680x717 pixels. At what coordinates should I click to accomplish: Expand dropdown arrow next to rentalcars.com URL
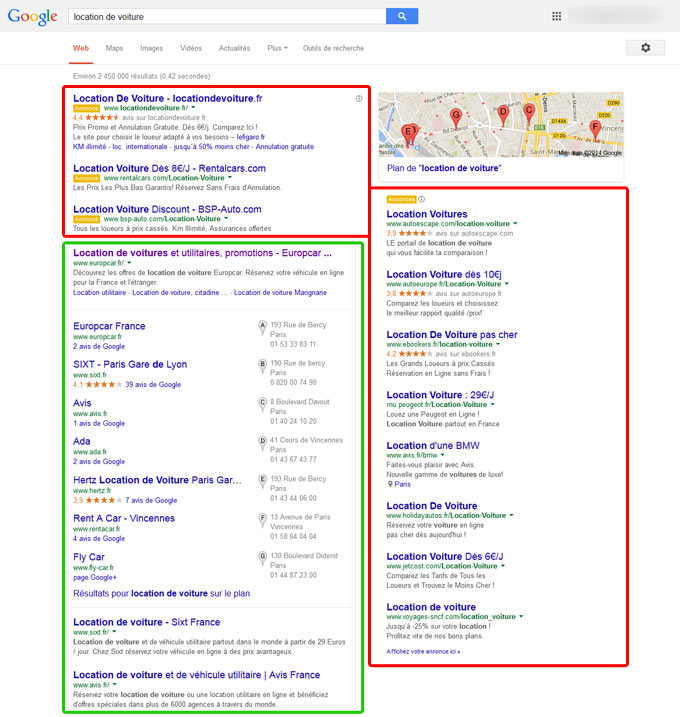tap(230, 178)
